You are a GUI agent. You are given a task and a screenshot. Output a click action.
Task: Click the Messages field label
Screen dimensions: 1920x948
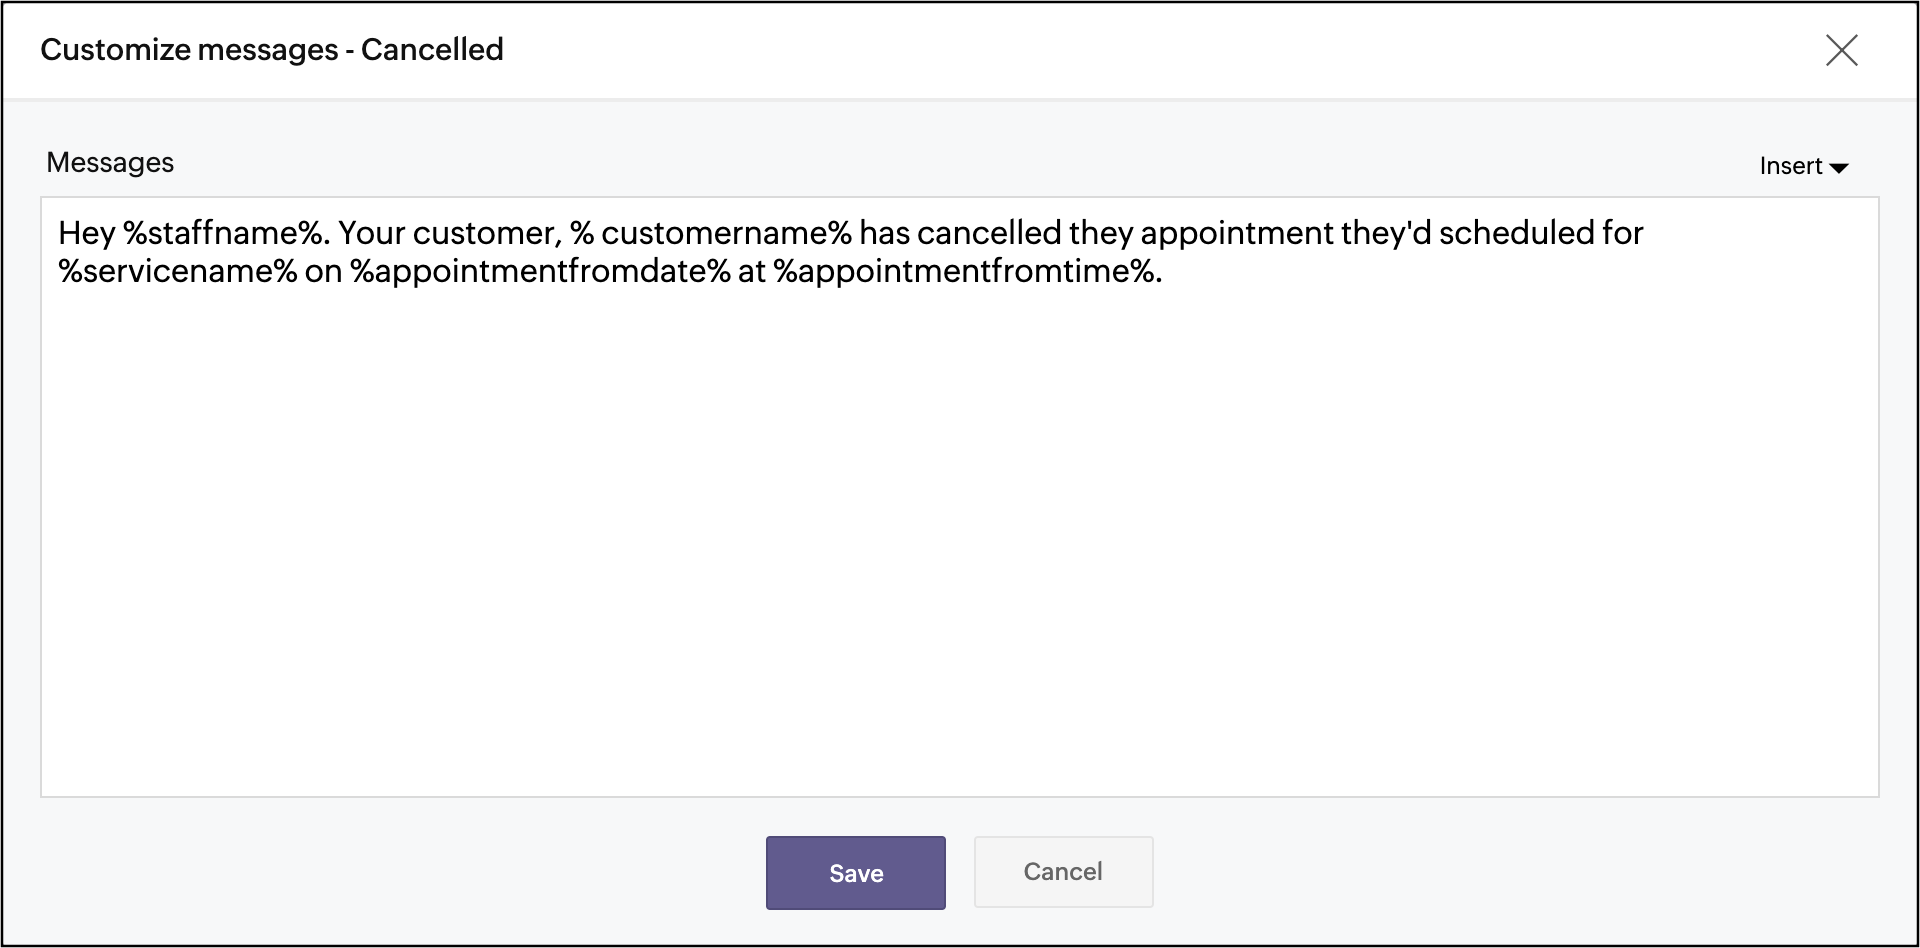click(110, 163)
